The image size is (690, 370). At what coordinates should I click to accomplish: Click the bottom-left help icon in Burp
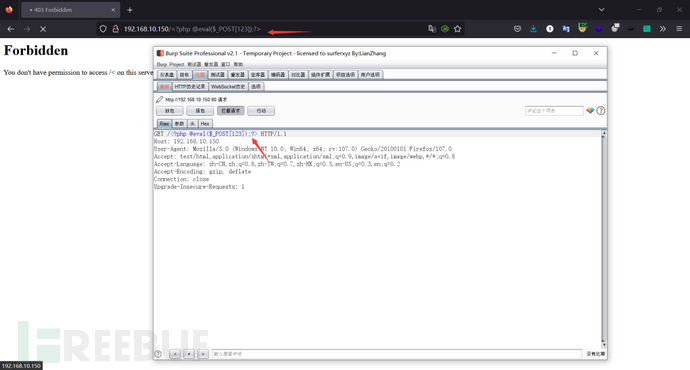[x=158, y=354]
